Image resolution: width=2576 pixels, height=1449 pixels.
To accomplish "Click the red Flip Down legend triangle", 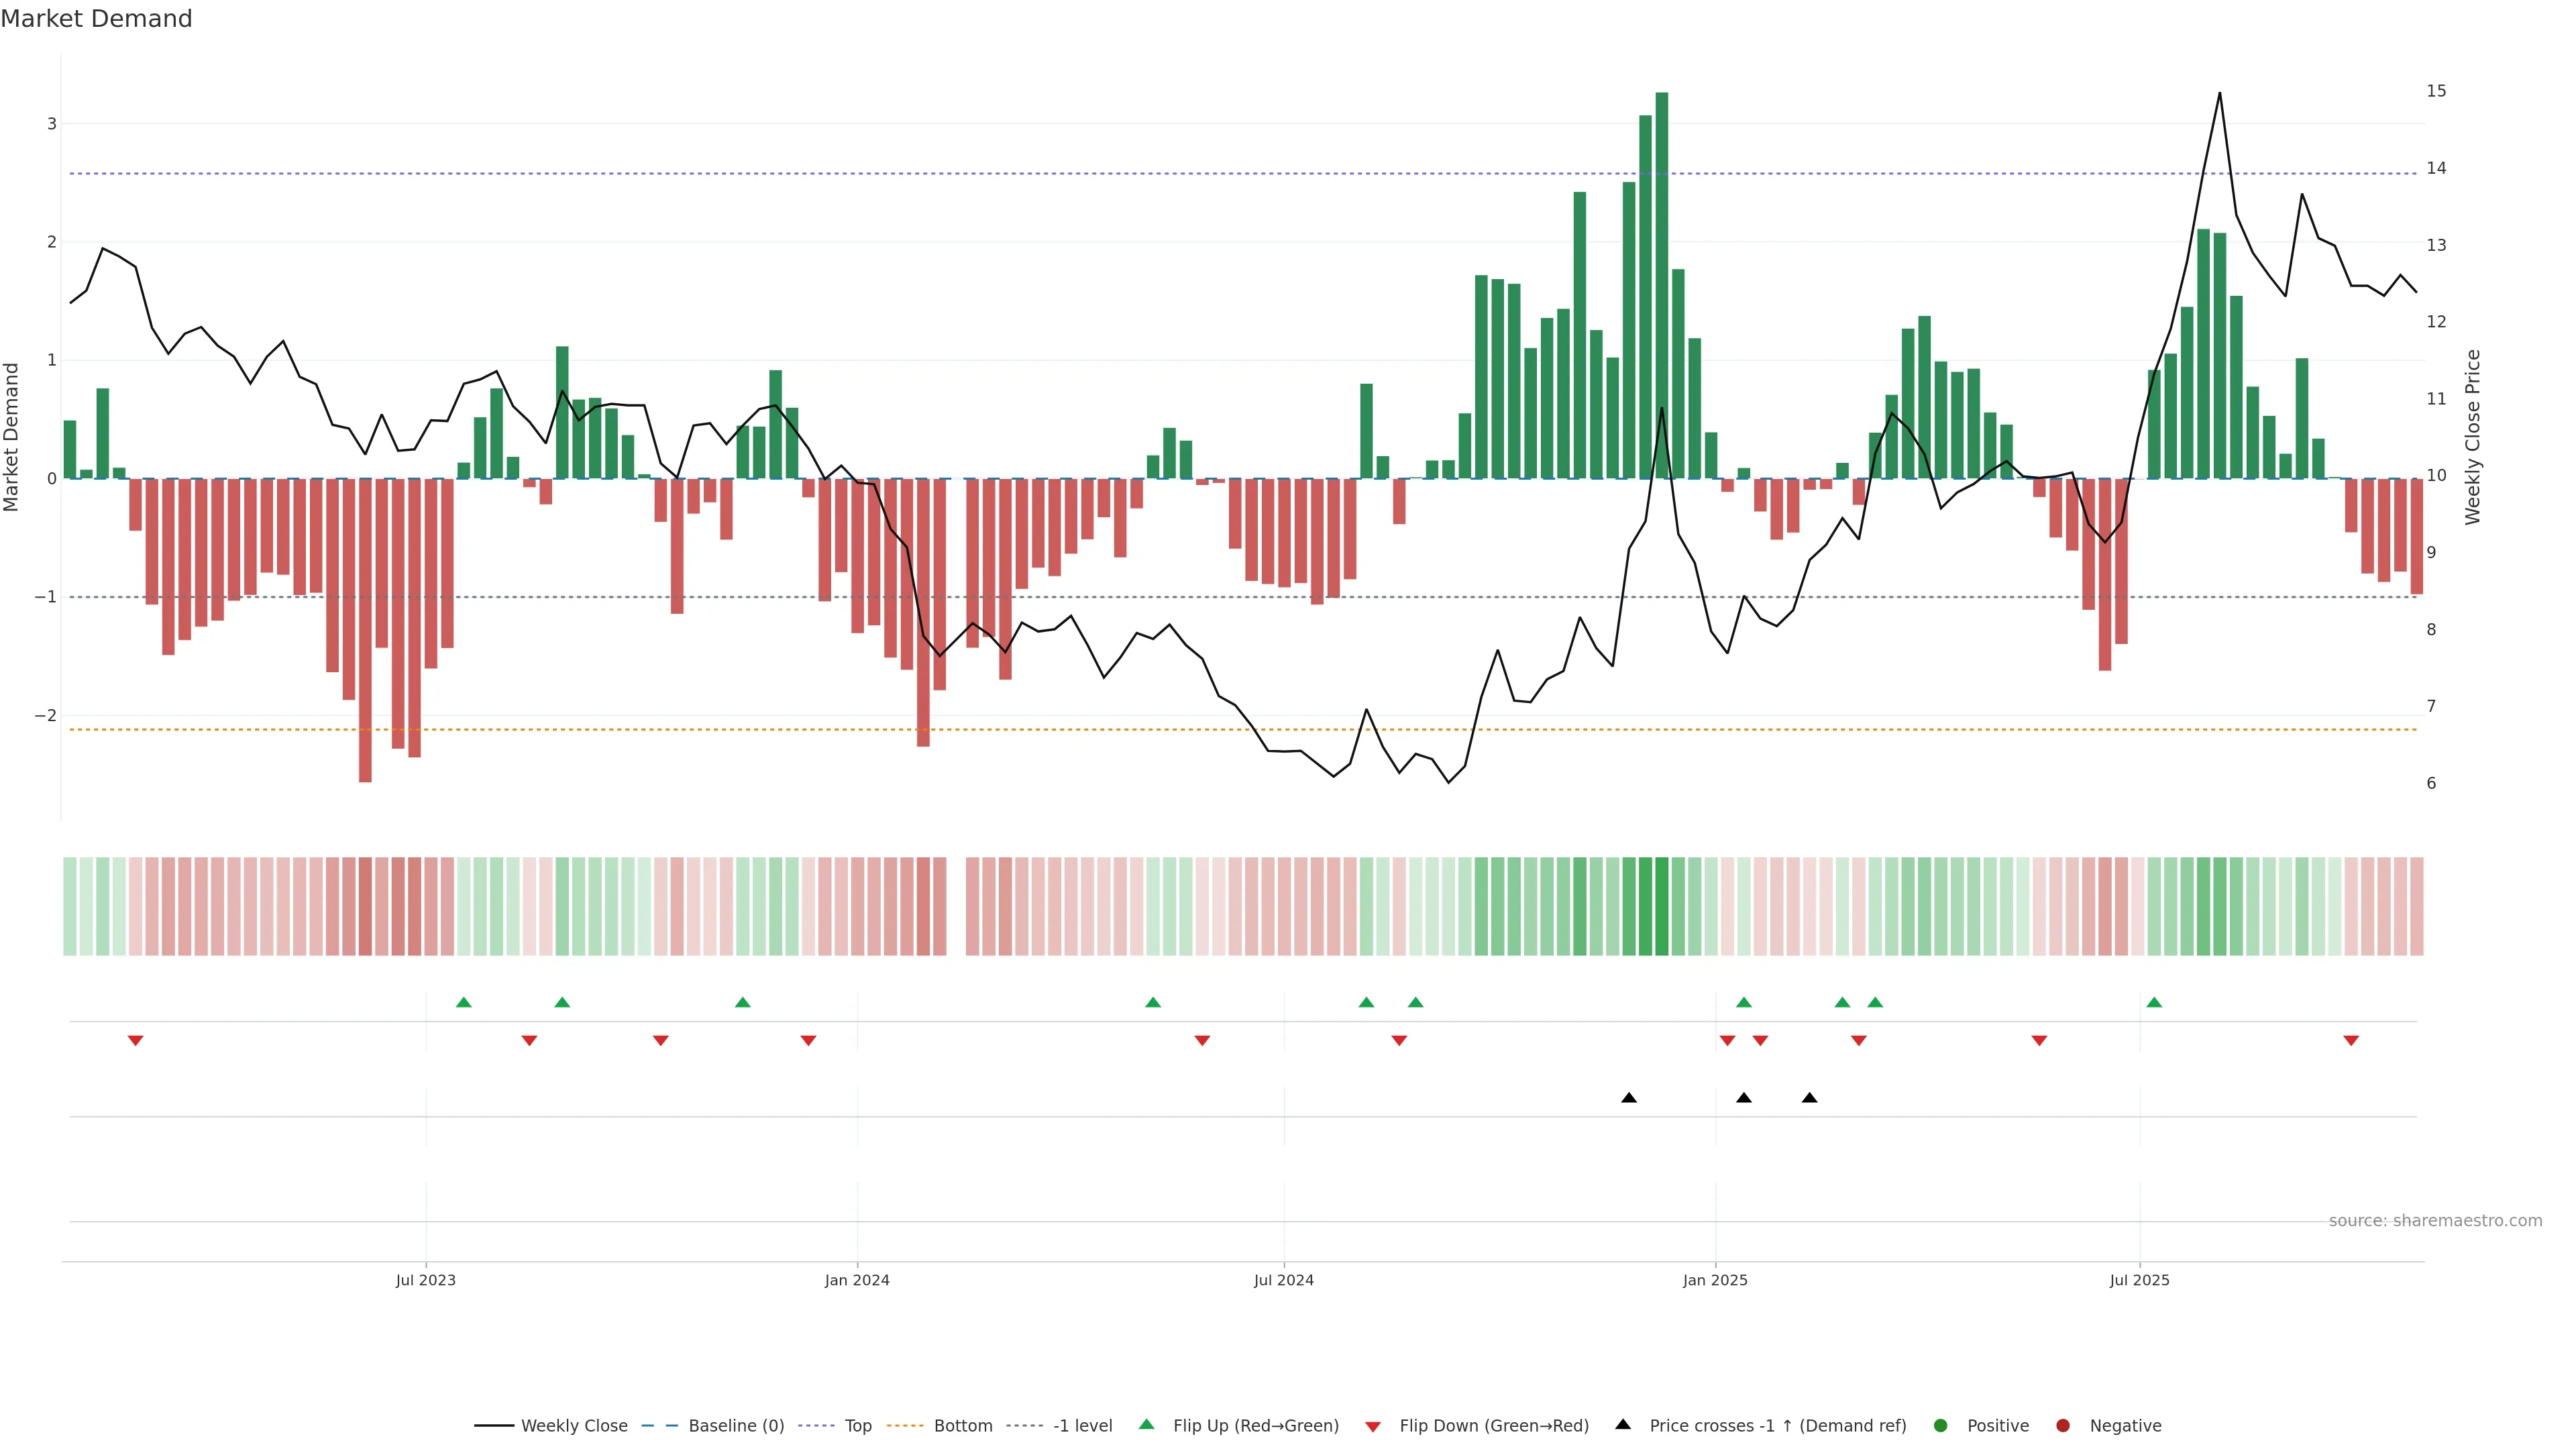I will [1373, 1426].
